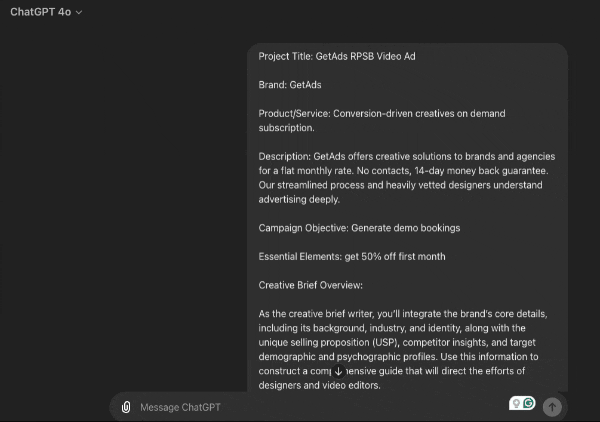Viewport: 600px width, 422px height.
Task: Click the "Brand: GetAds" line
Action: [290, 85]
